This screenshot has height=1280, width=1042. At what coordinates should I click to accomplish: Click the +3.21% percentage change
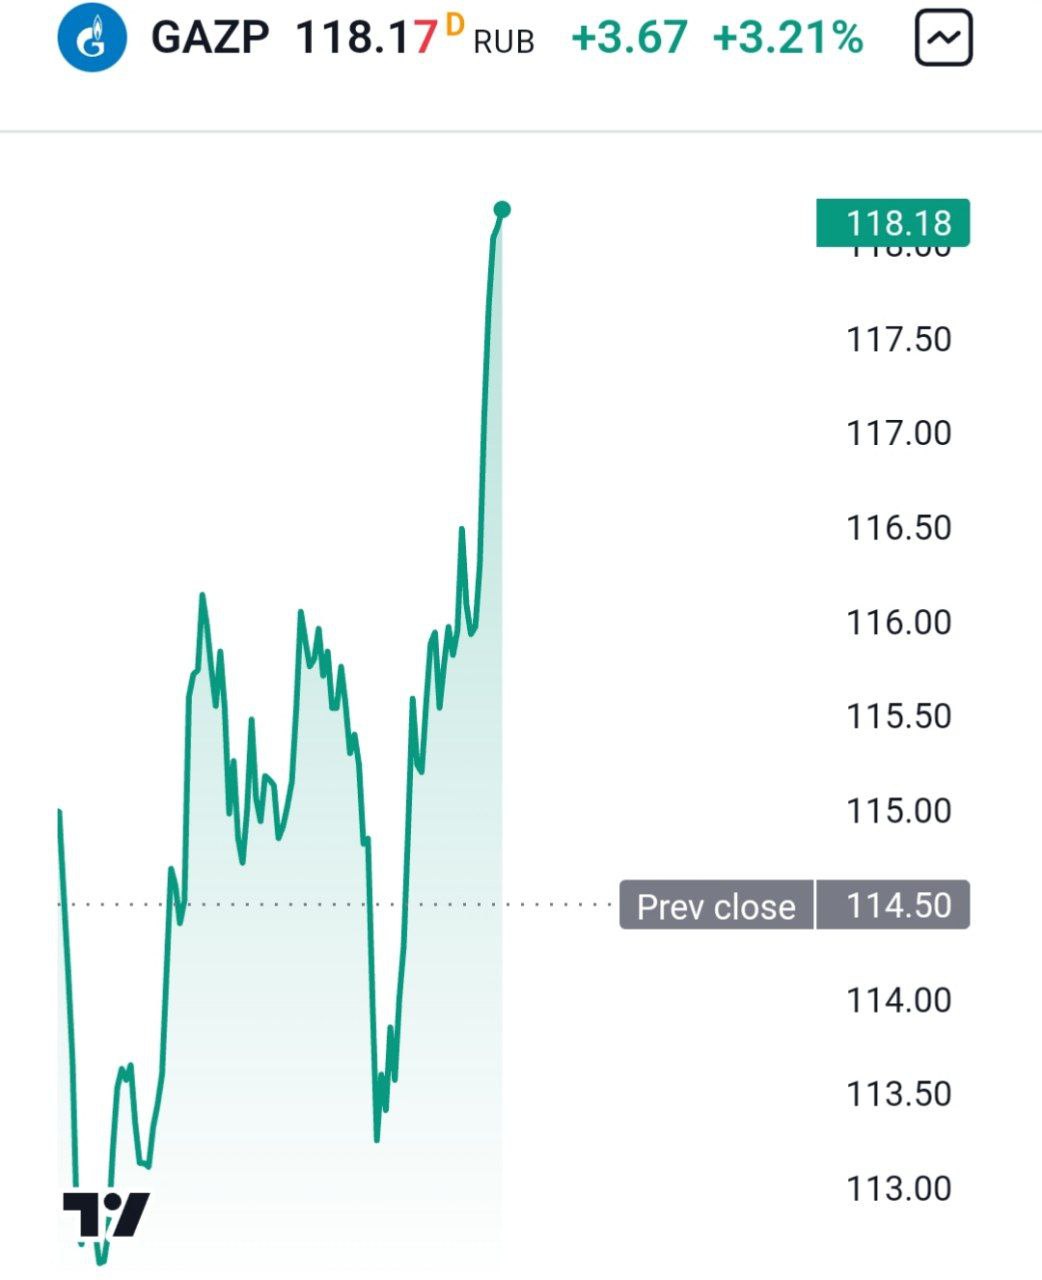[x=787, y=40]
